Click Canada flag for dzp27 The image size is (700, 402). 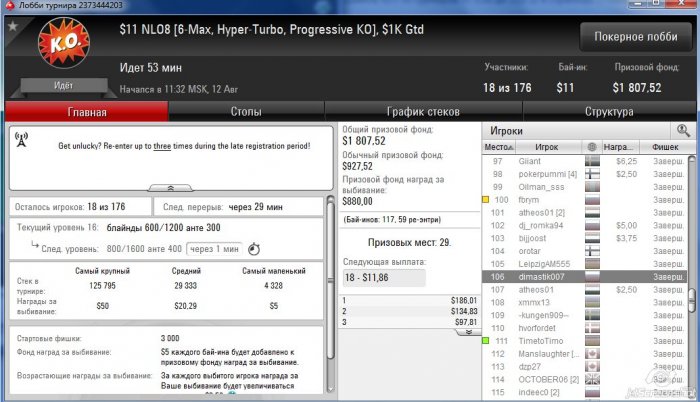tap(592, 367)
